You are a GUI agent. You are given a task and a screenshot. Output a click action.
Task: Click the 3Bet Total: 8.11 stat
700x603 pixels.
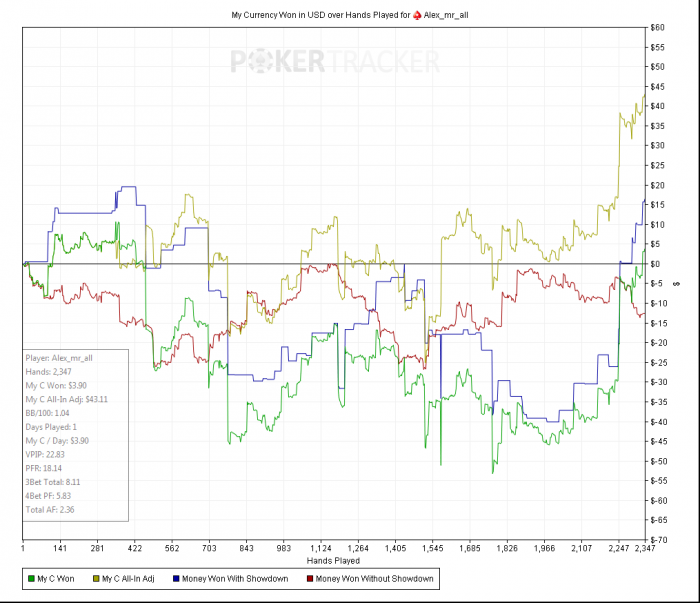pos(53,482)
